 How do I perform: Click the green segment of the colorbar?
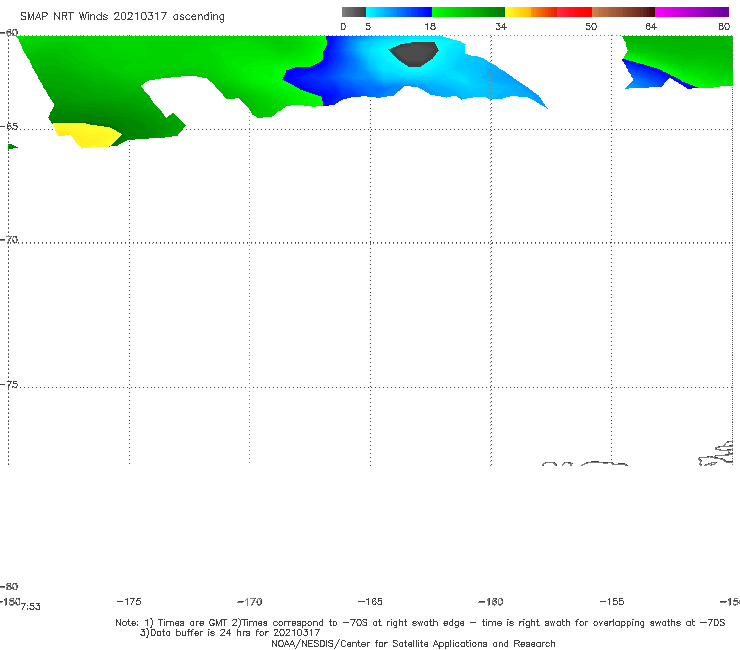tap(468, 12)
